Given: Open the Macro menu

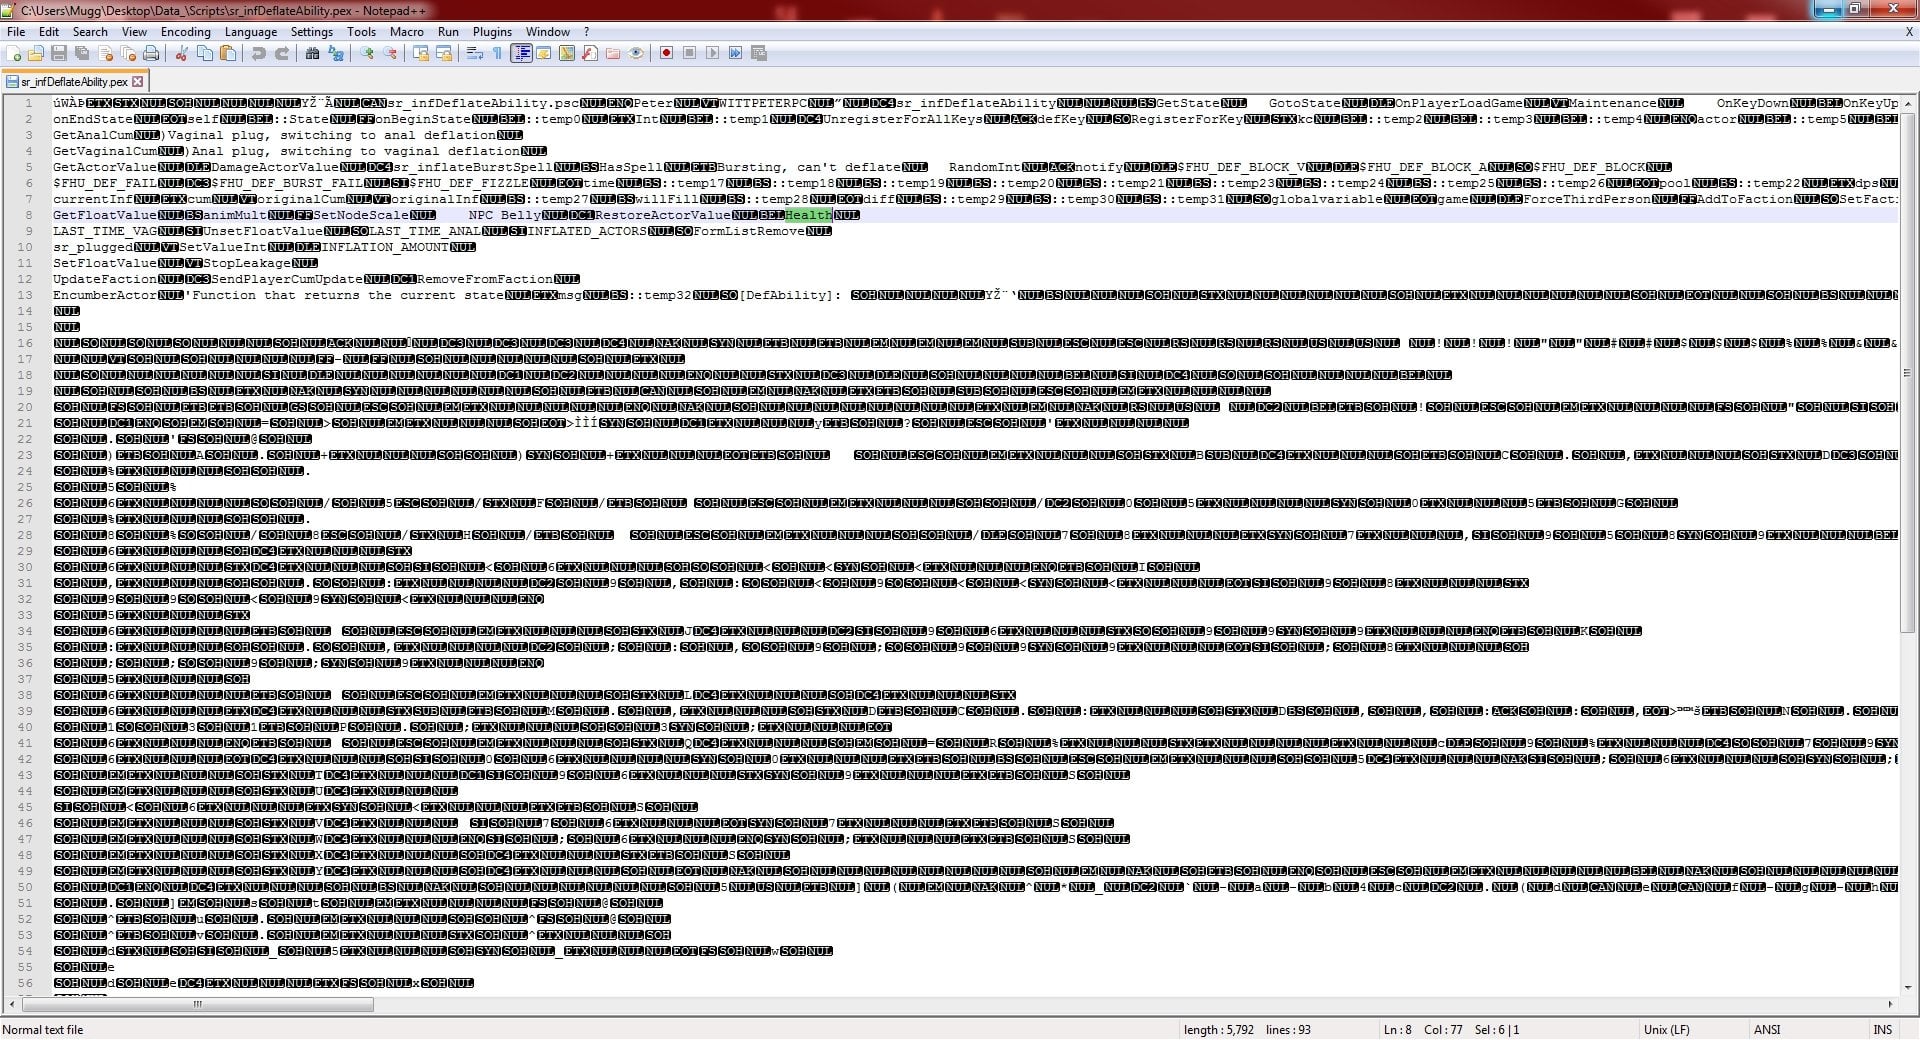Looking at the screenshot, I should click(407, 32).
